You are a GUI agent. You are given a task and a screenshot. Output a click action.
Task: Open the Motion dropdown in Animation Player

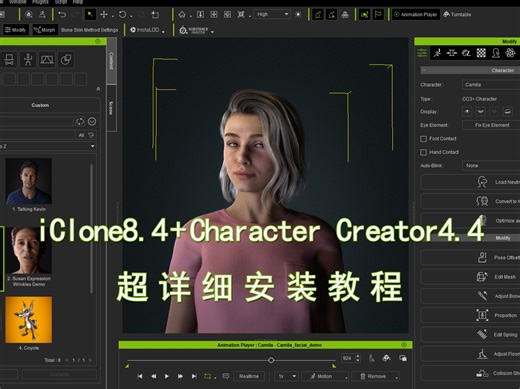pyautogui.click(x=325, y=376)
